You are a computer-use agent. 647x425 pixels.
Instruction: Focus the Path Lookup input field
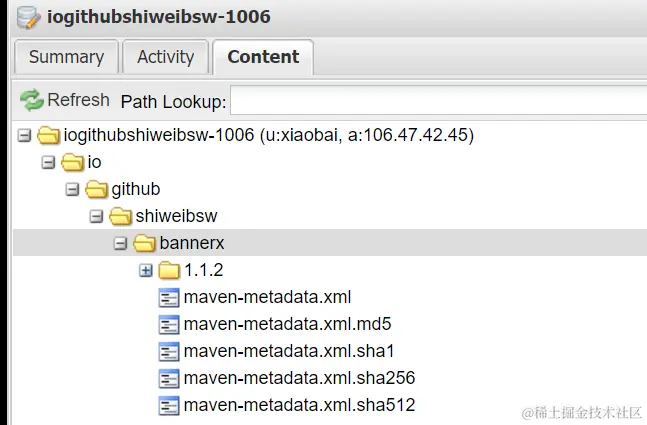(x=438, y=101)
